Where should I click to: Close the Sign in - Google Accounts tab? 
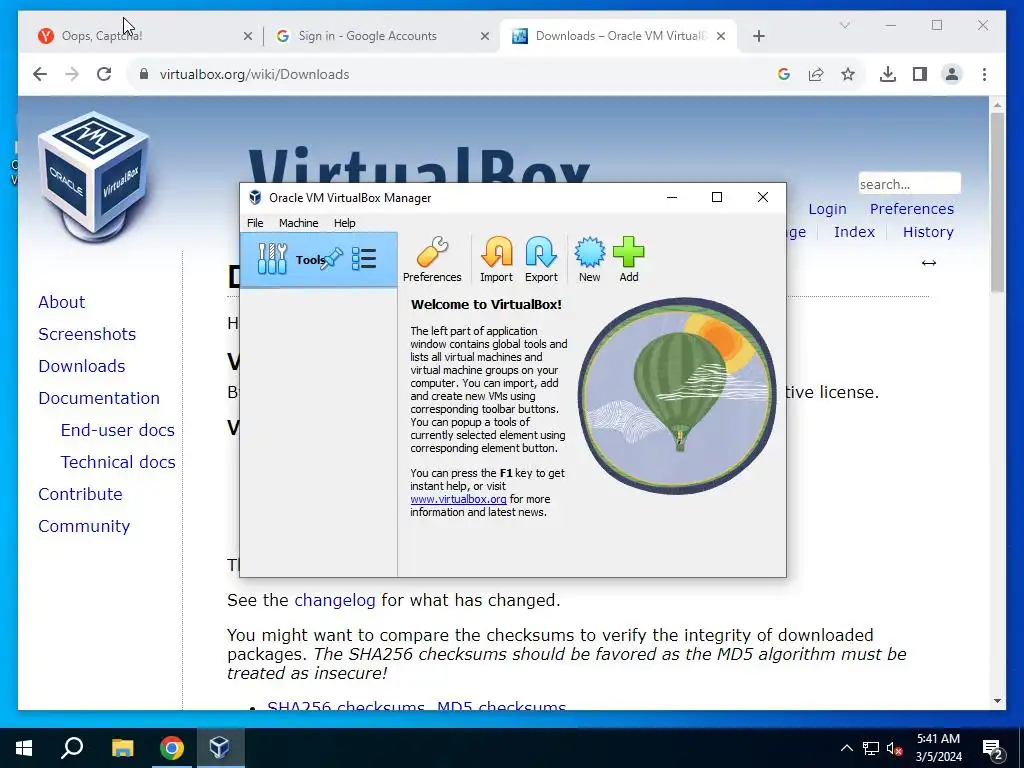pos(485,36)
